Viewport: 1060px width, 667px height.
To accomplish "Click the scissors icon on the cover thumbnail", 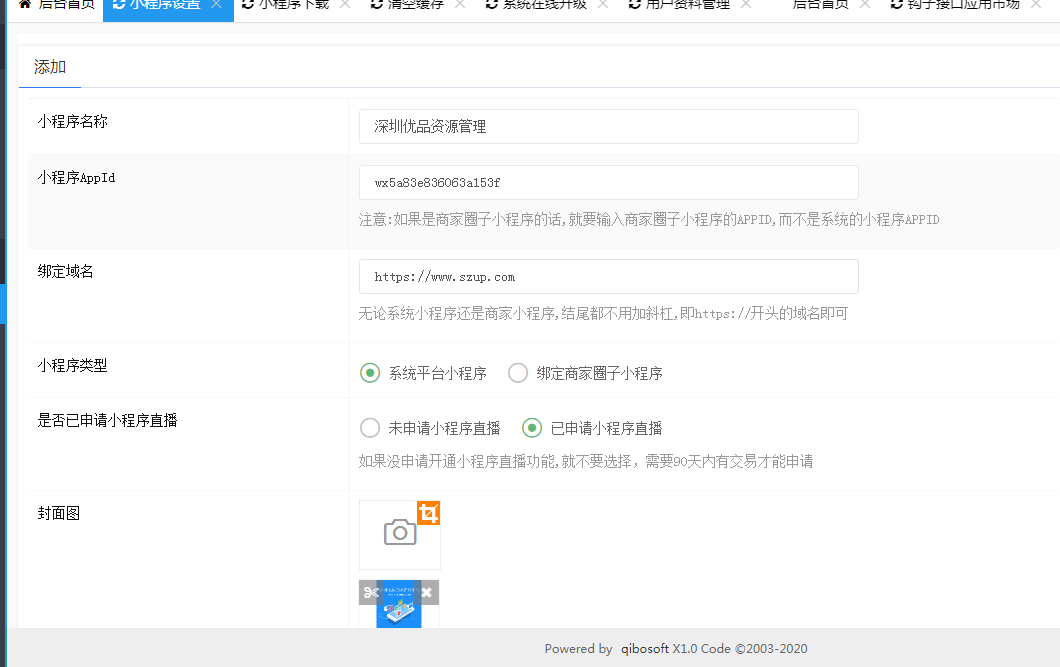I will (371, 593).
